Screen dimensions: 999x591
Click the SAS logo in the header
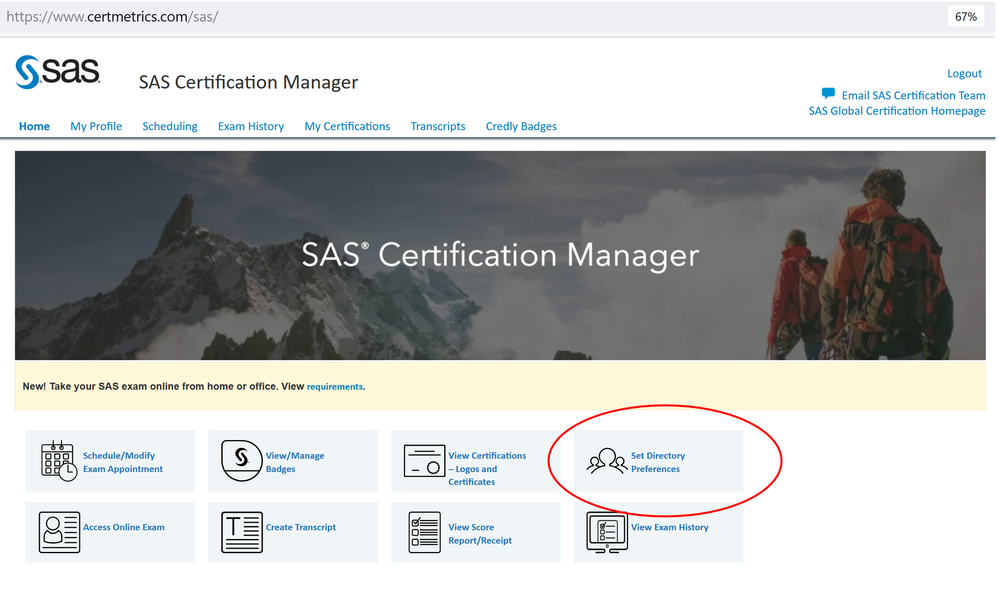[58, 71]
